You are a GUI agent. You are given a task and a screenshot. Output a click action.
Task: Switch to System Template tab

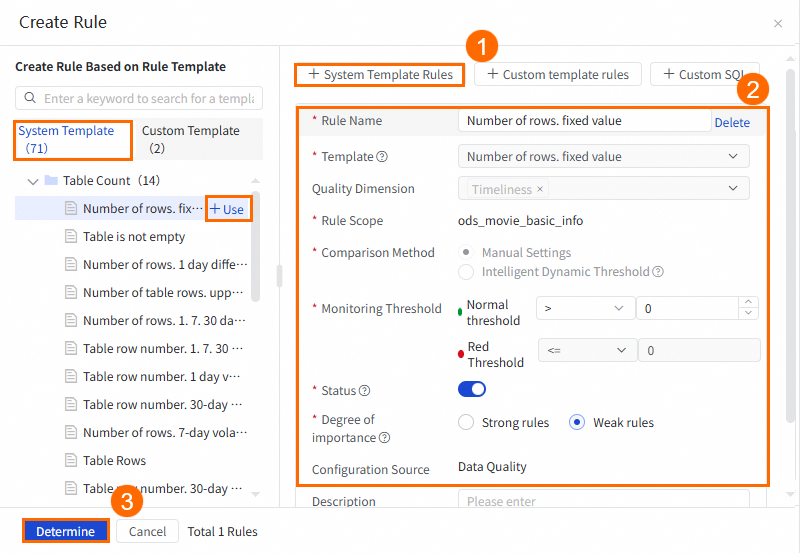[67, 139]
